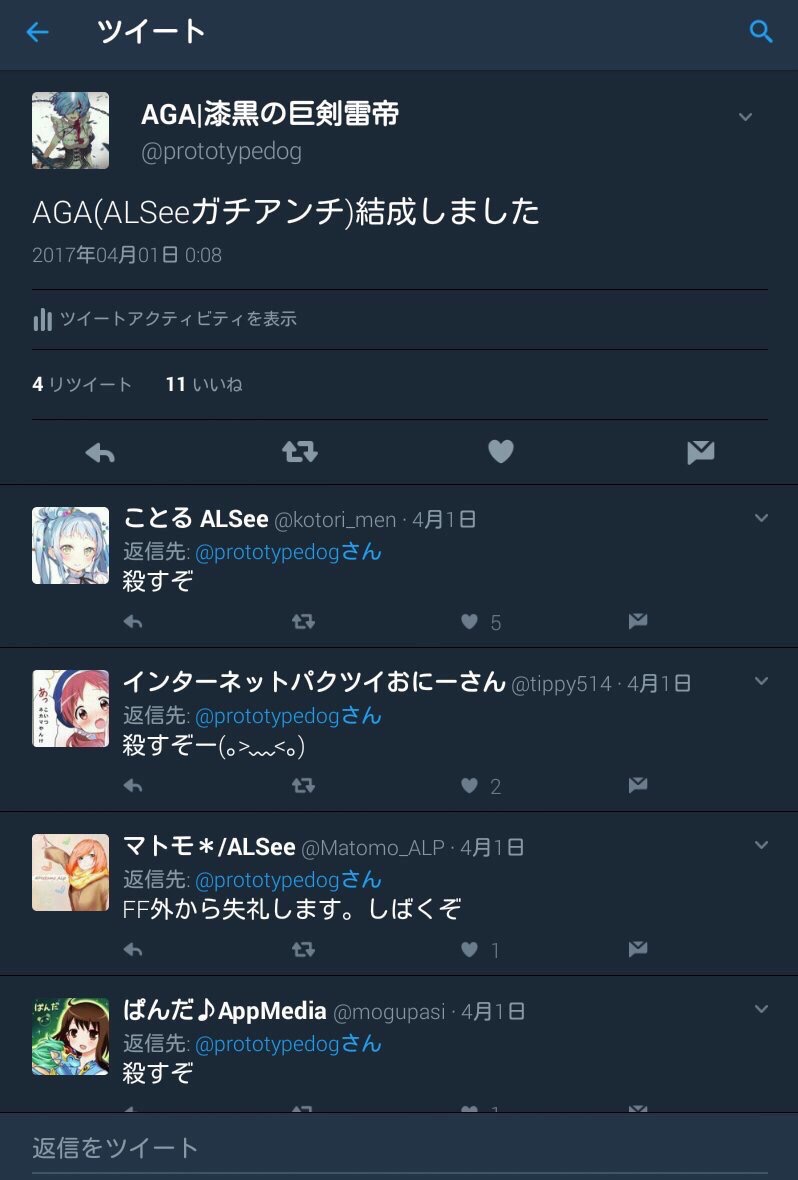
Task: Open chevron menu on kotori_men reply
Action: coord(761,518)
